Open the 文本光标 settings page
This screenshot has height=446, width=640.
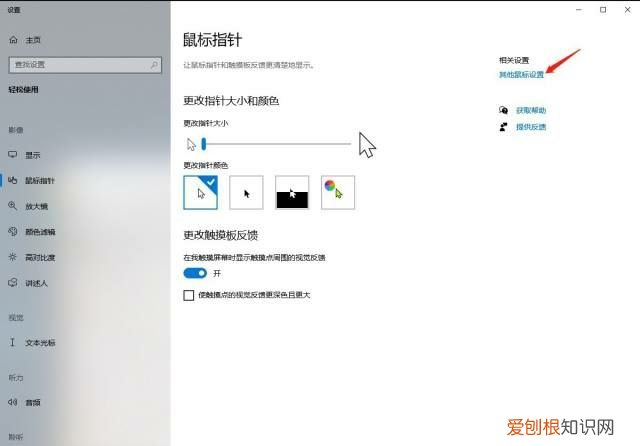[40, 343]
